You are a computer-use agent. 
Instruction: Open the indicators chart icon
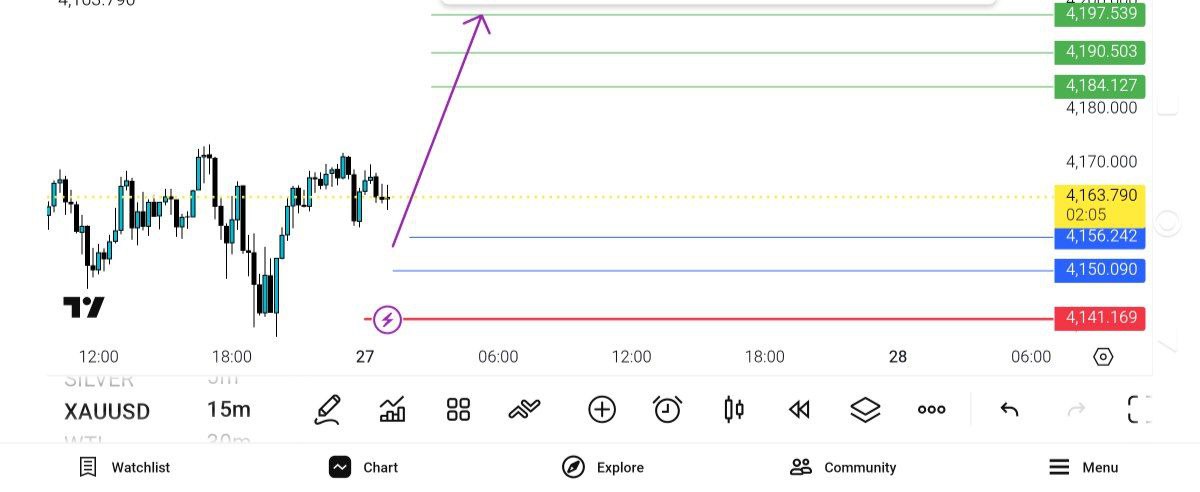[x=392, y=409]
